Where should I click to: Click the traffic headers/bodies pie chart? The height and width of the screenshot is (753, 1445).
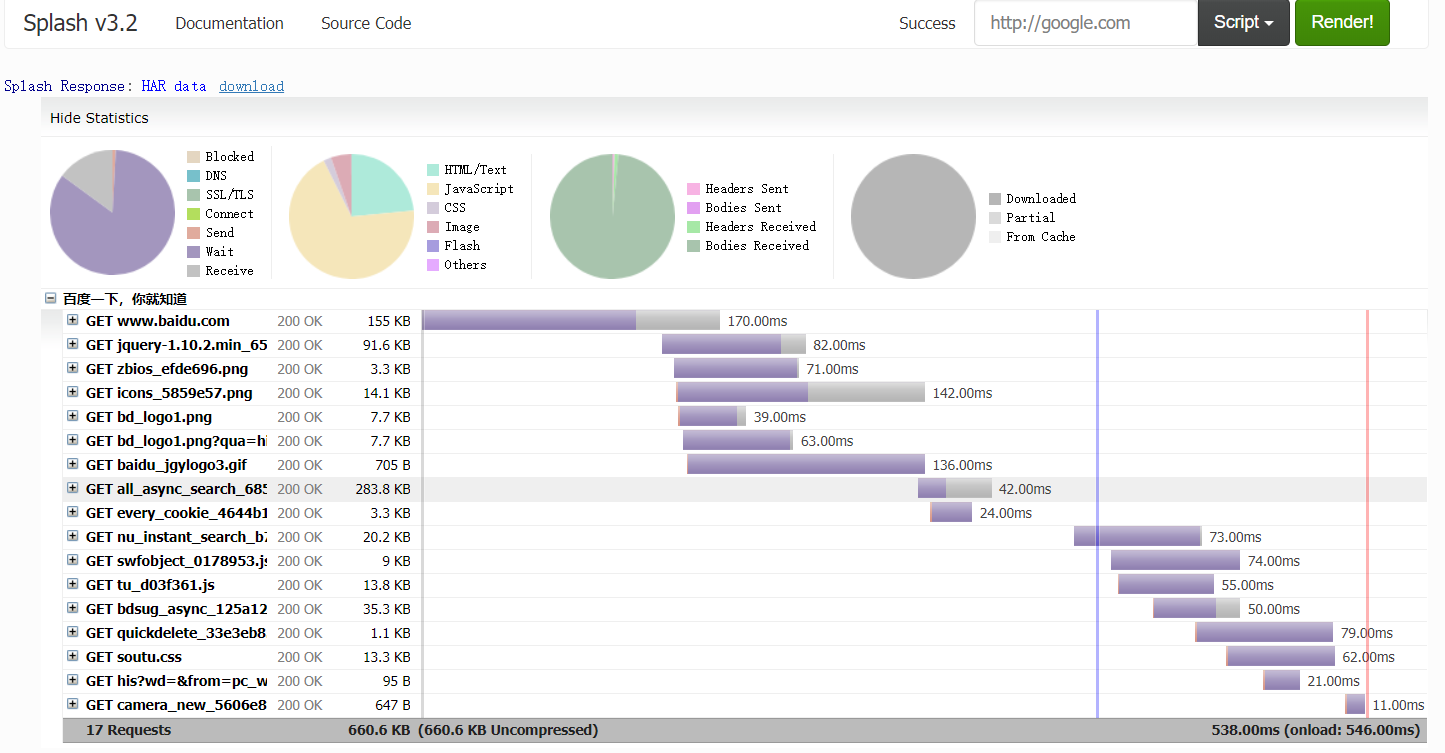pyautogui.click(x=612, y=216)
